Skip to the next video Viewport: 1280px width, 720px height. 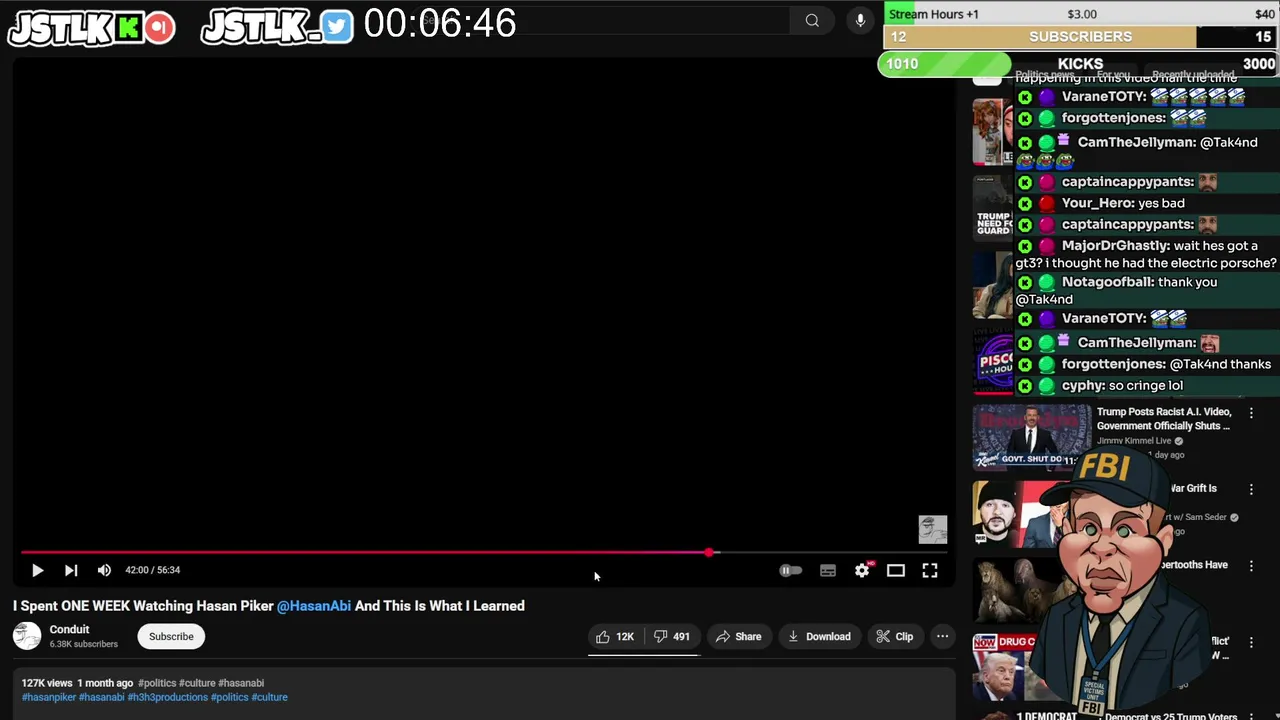pyautogui.click(x=71, y=570)
